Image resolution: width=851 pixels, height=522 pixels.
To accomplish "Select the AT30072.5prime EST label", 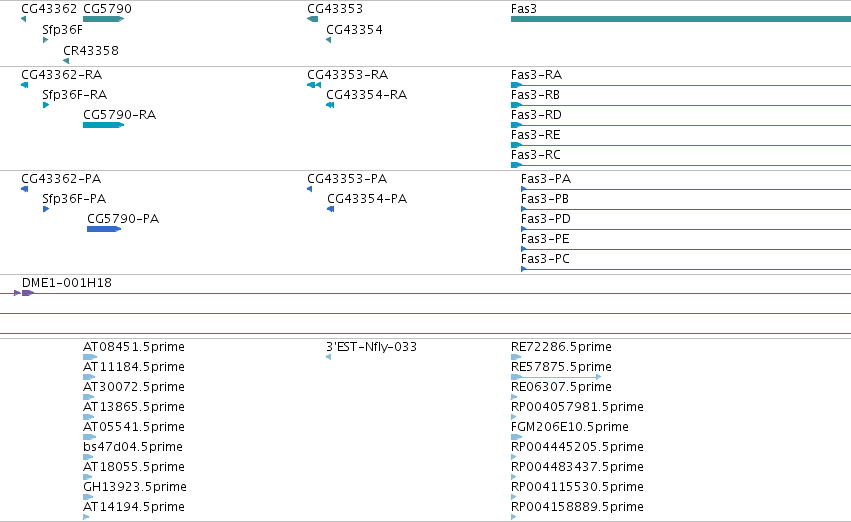I will [x=134, y=387].
